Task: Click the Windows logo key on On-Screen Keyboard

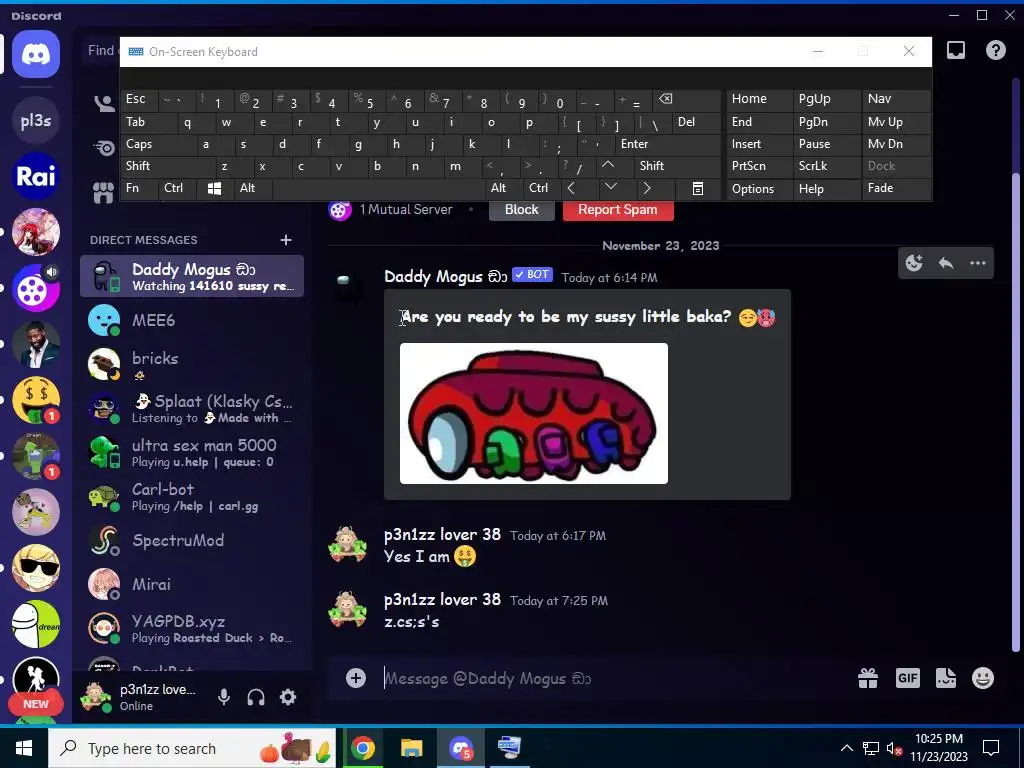Action: pyautogui.click(x=214, y=188)
